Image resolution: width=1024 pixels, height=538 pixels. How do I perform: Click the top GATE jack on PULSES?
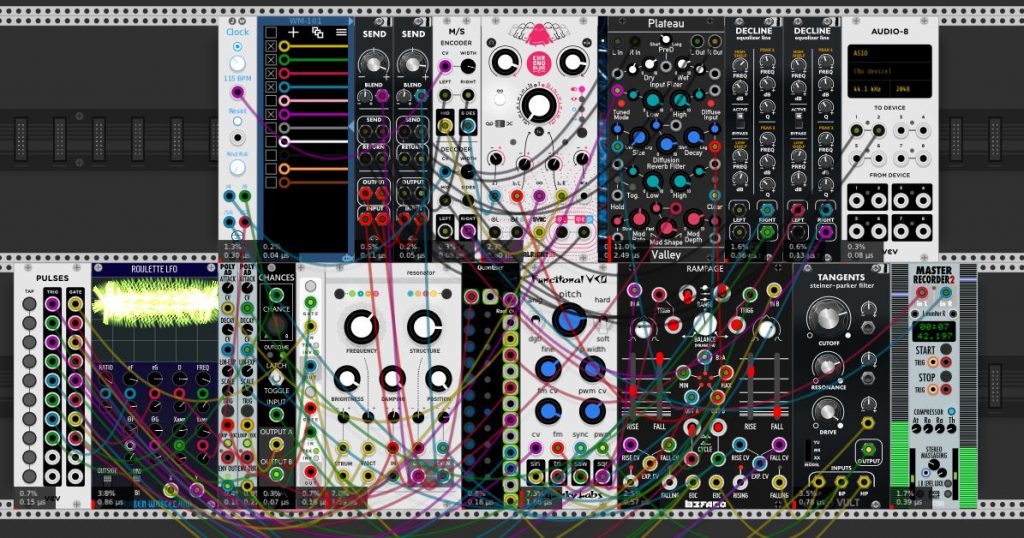(x=75, y=304)
